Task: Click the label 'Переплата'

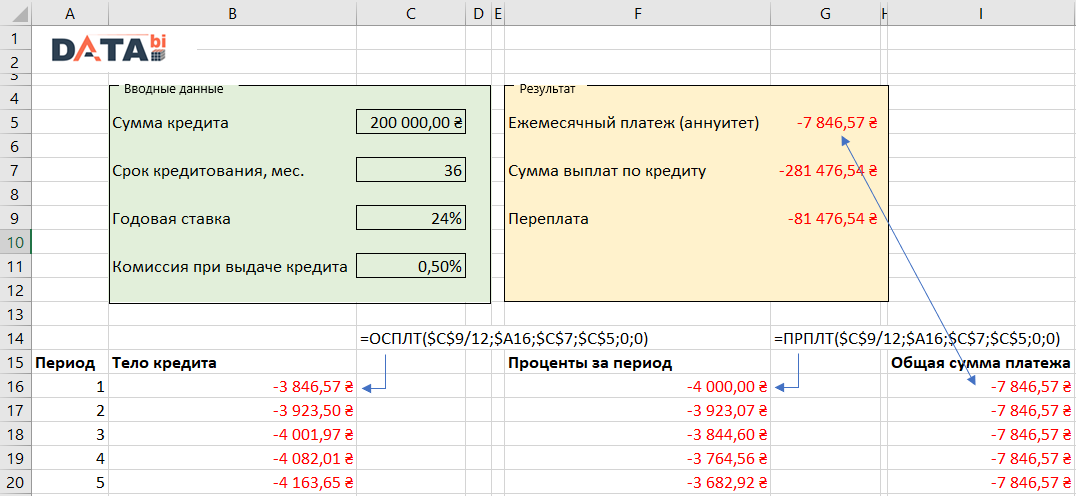Action: [548, 220]
